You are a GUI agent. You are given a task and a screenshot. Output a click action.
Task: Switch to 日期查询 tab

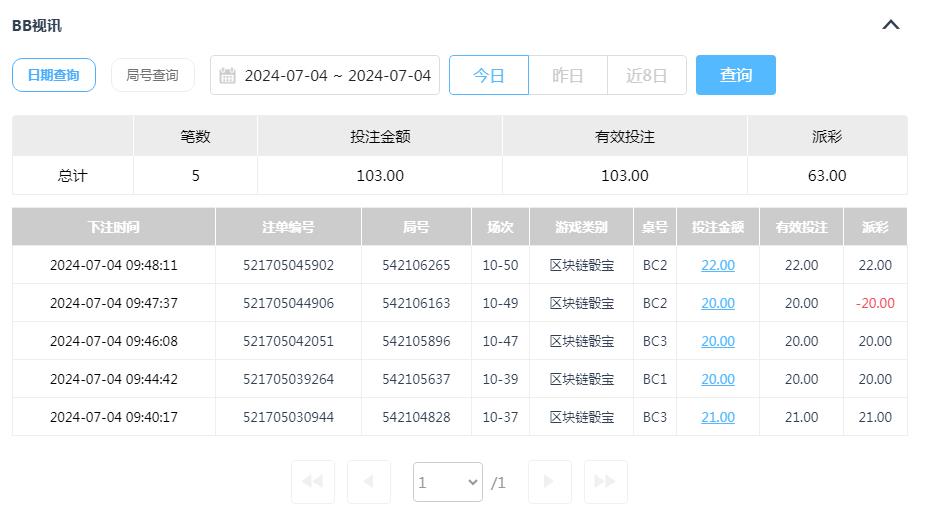click(x=54, y=75)
